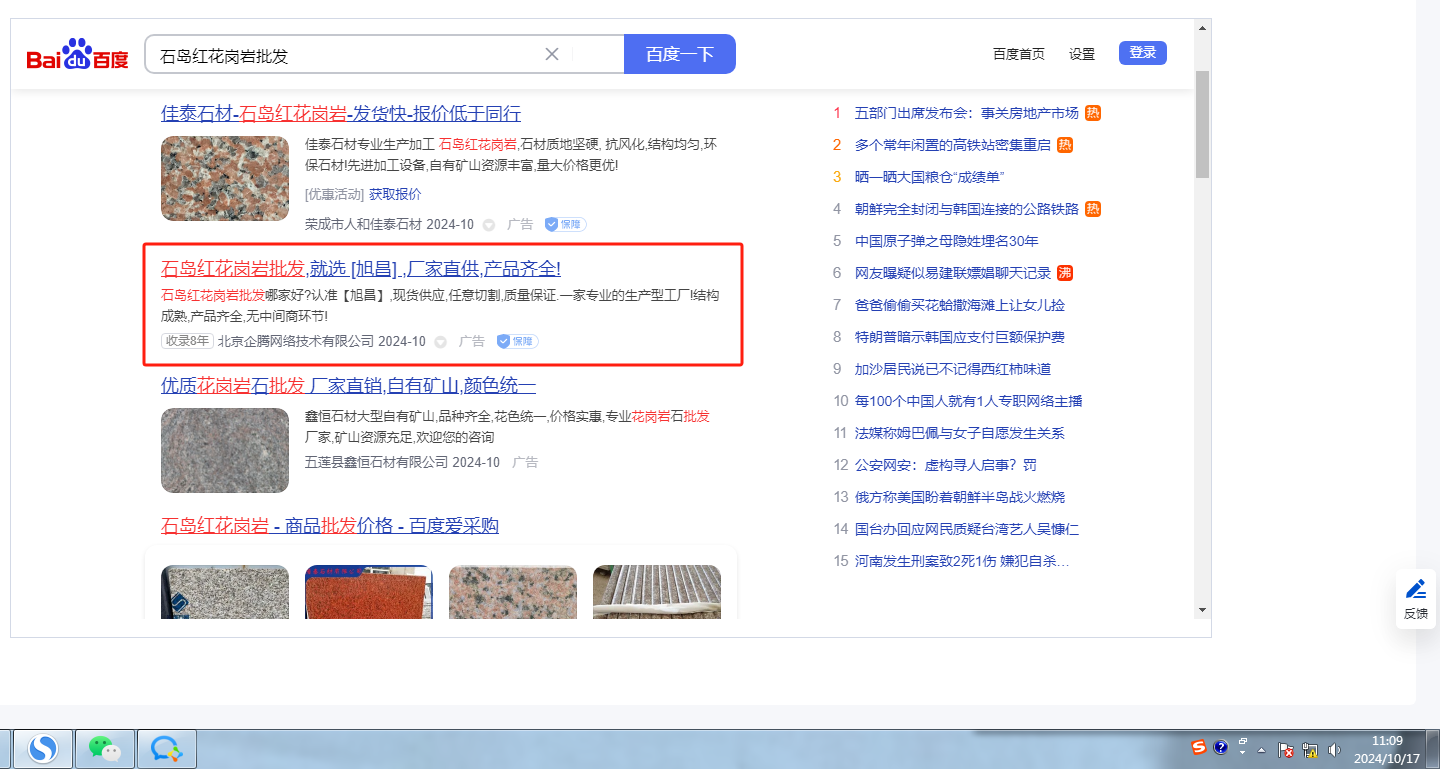Open hot search 多个常年闲置的高铁站密集重启
Screen dimensions: 1440x769
pyautogui.click(x=953, y=145)
